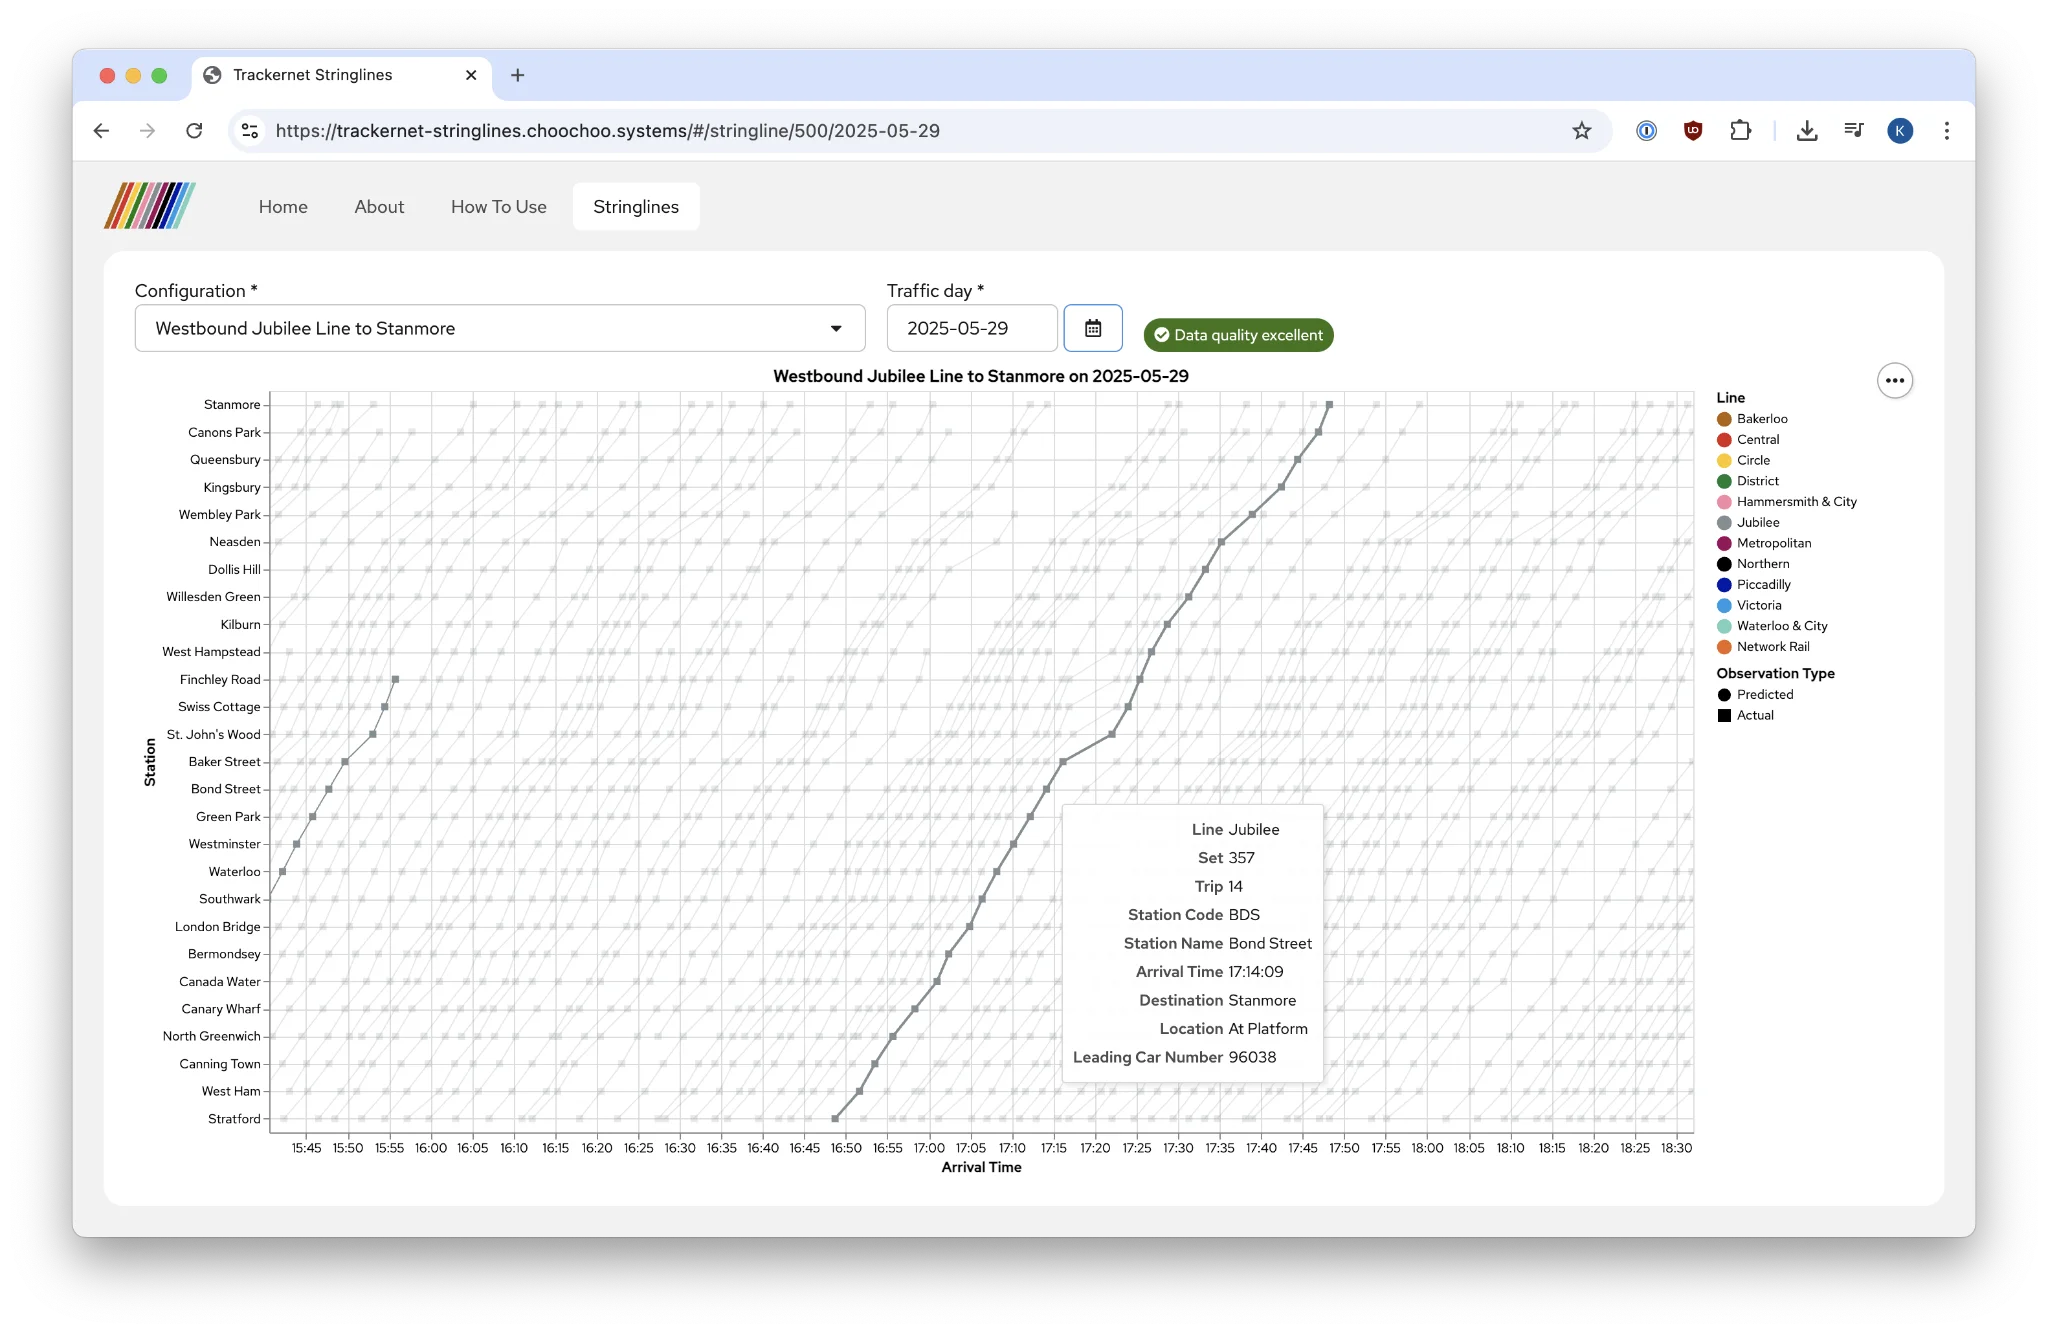Open the Chrome three-dot menu

click(x=1946, y=131)
